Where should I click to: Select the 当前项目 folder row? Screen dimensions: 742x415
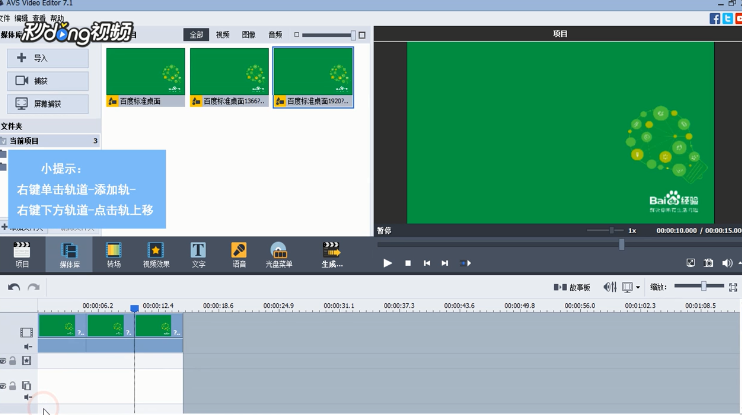pyautogui.click(x=50, y=141)
